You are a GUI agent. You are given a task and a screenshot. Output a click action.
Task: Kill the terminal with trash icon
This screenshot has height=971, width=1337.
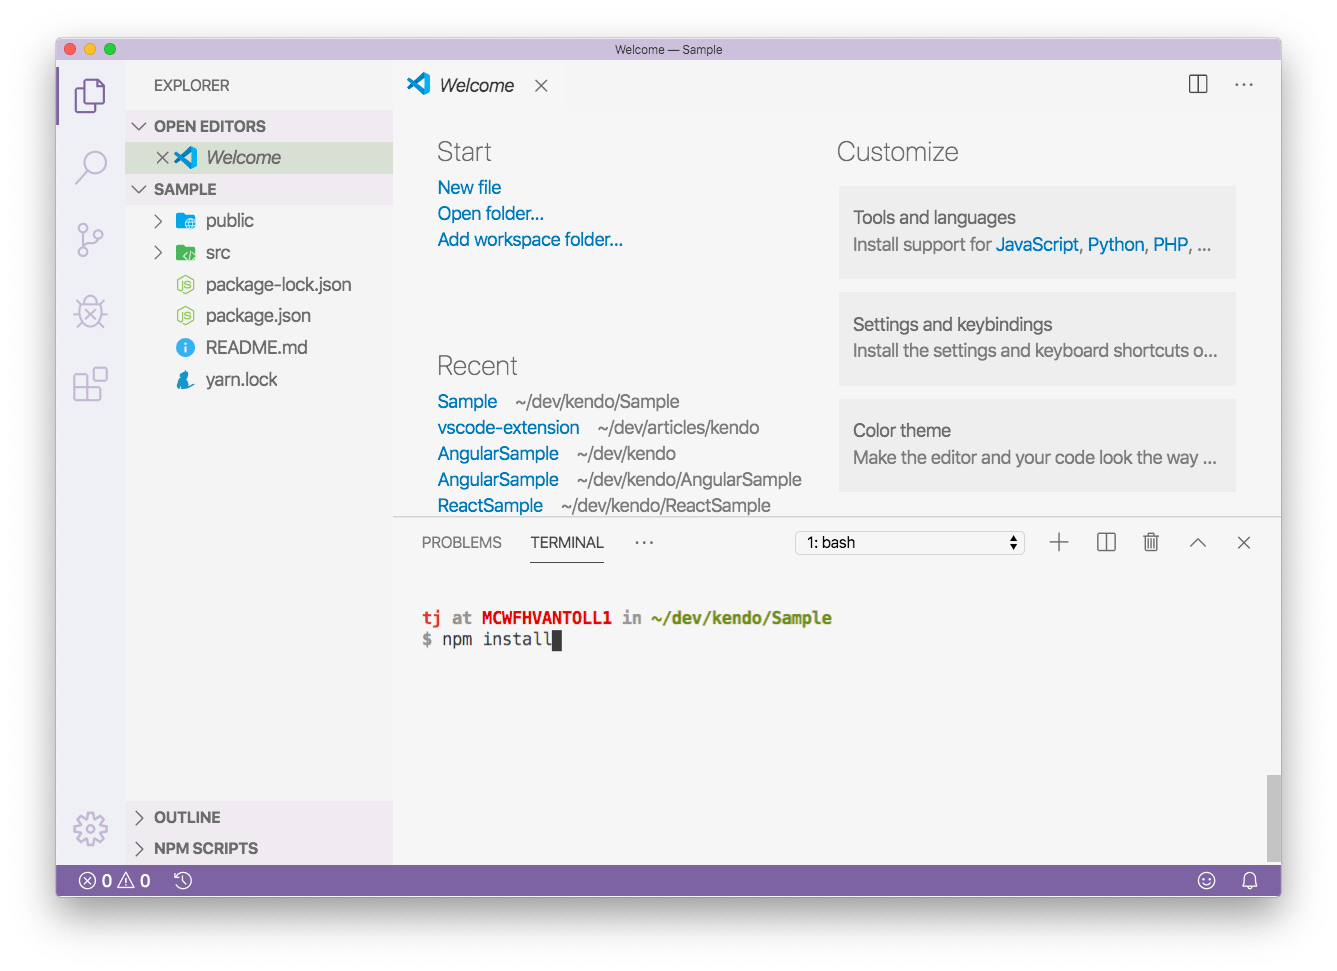[x=1151, y=542]
